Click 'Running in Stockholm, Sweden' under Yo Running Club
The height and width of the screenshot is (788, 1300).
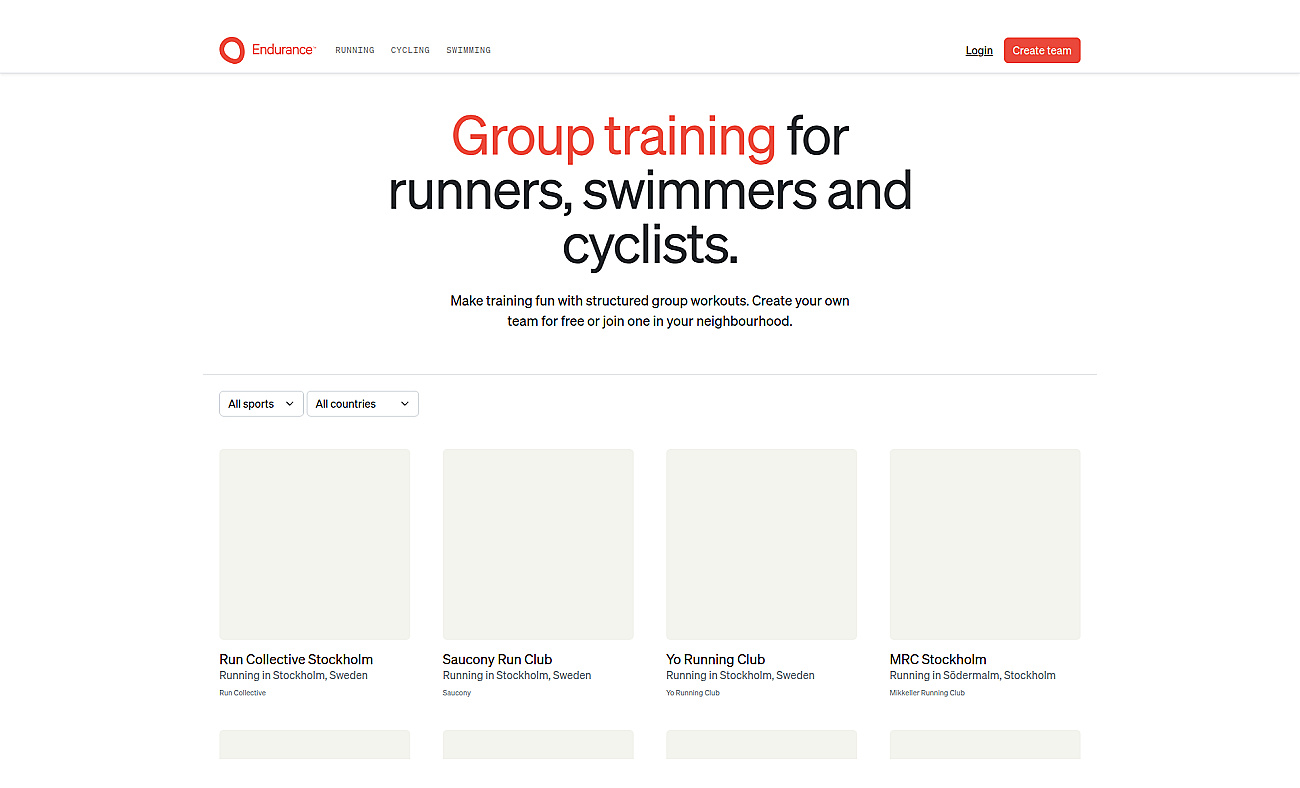740,676
